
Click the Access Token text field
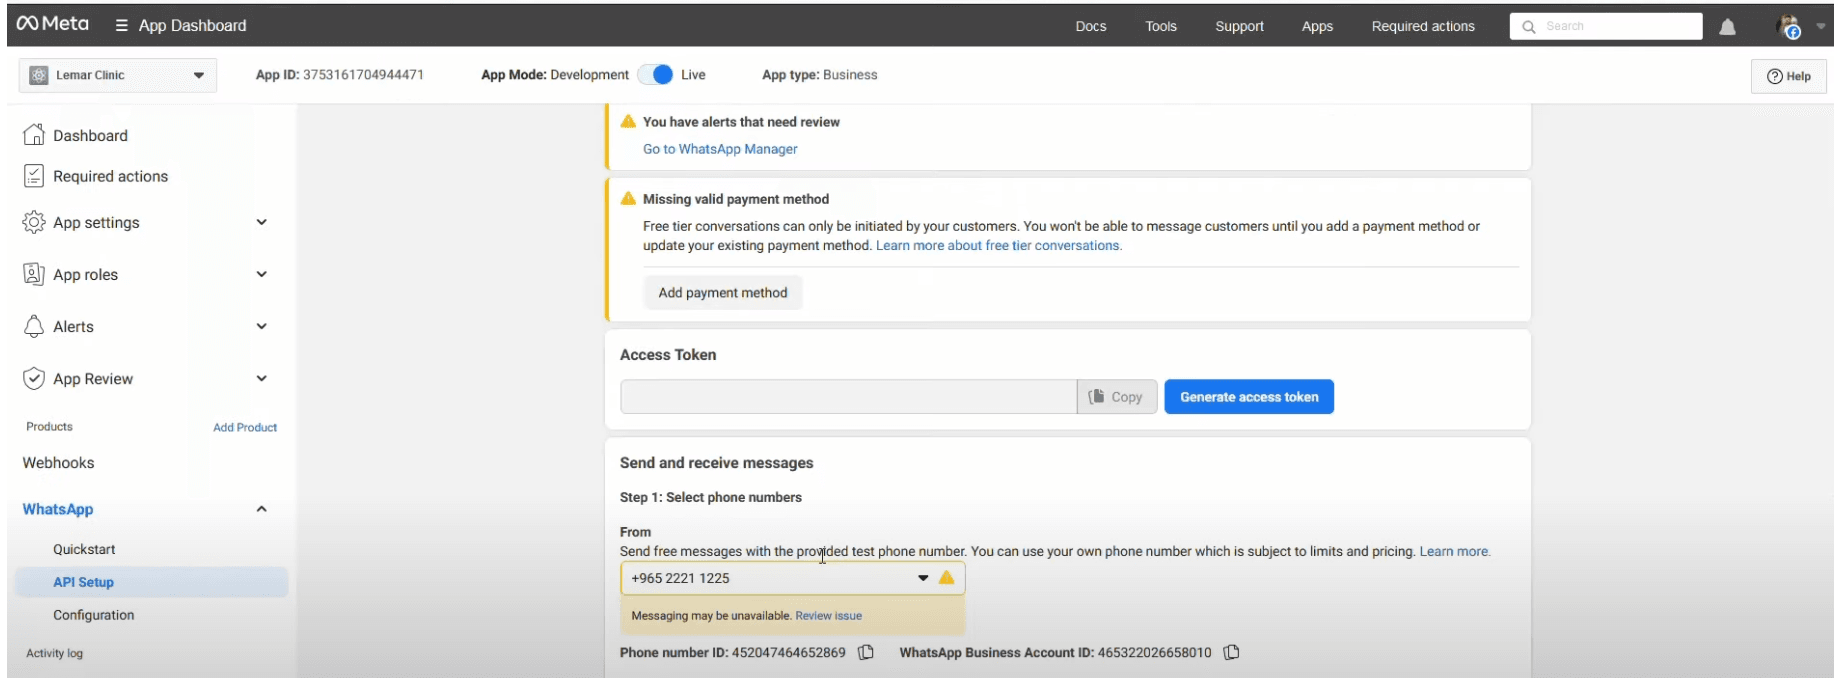847,397
